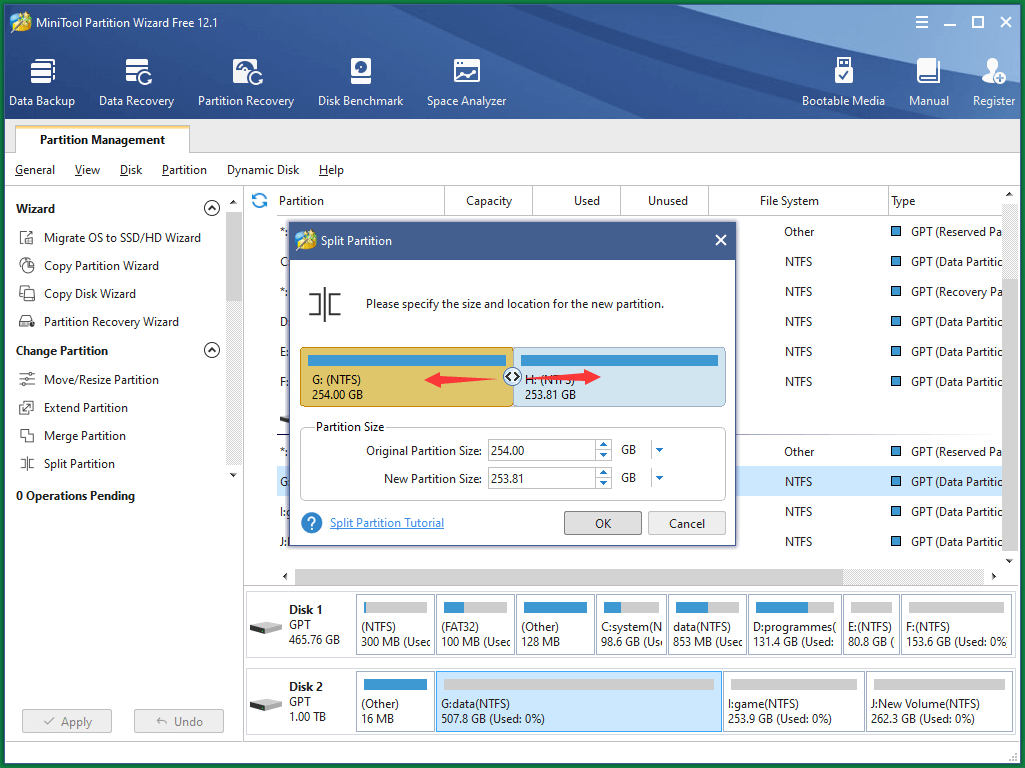
Task: Launch Data Recovery
Action: [x=137, y=82]
